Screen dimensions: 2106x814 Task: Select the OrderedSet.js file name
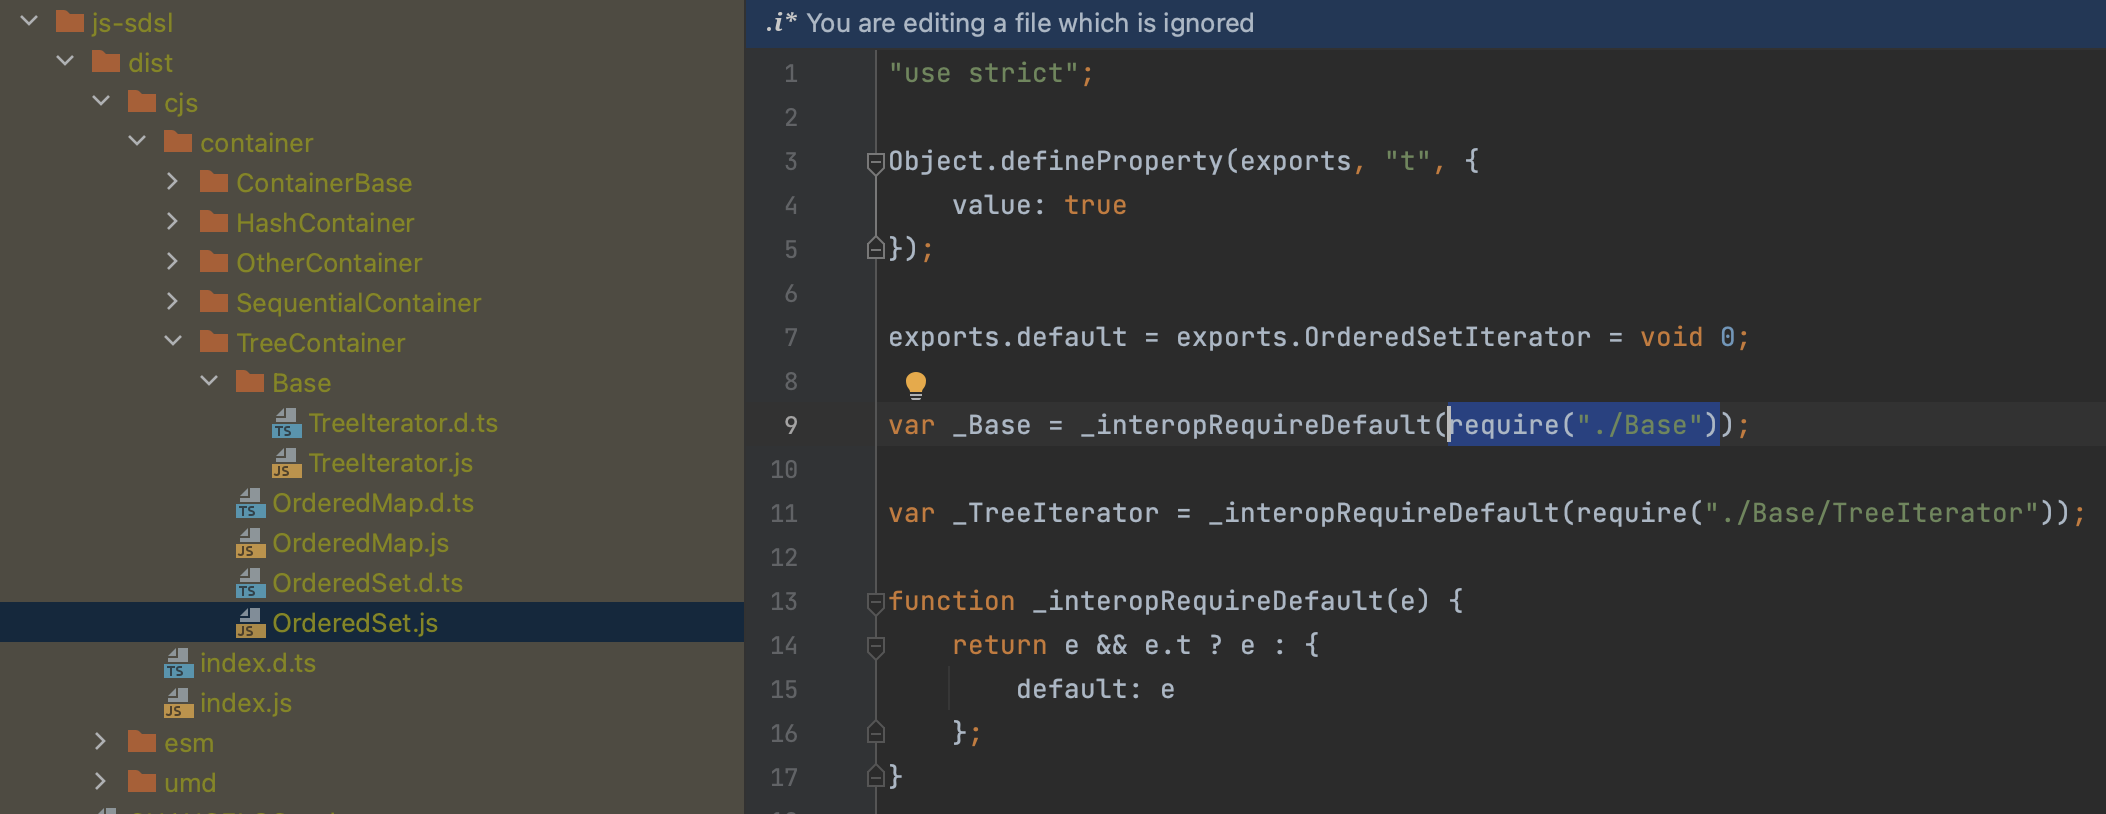(x=355, y=623)
